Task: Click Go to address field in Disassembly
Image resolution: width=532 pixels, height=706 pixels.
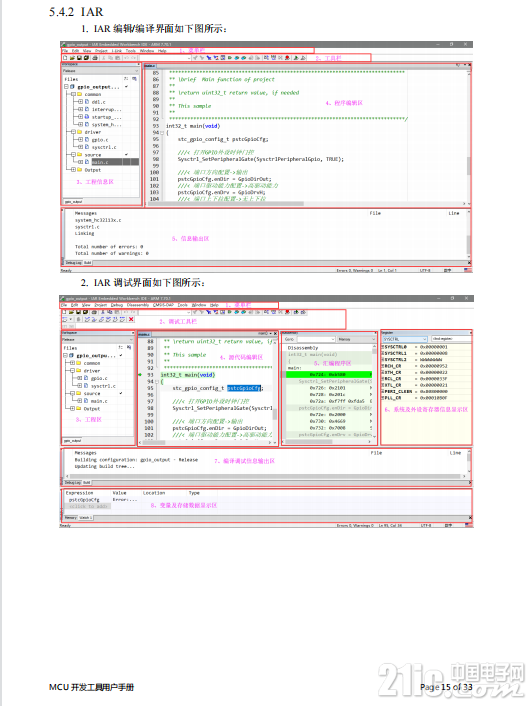Action: coord(316,339)
